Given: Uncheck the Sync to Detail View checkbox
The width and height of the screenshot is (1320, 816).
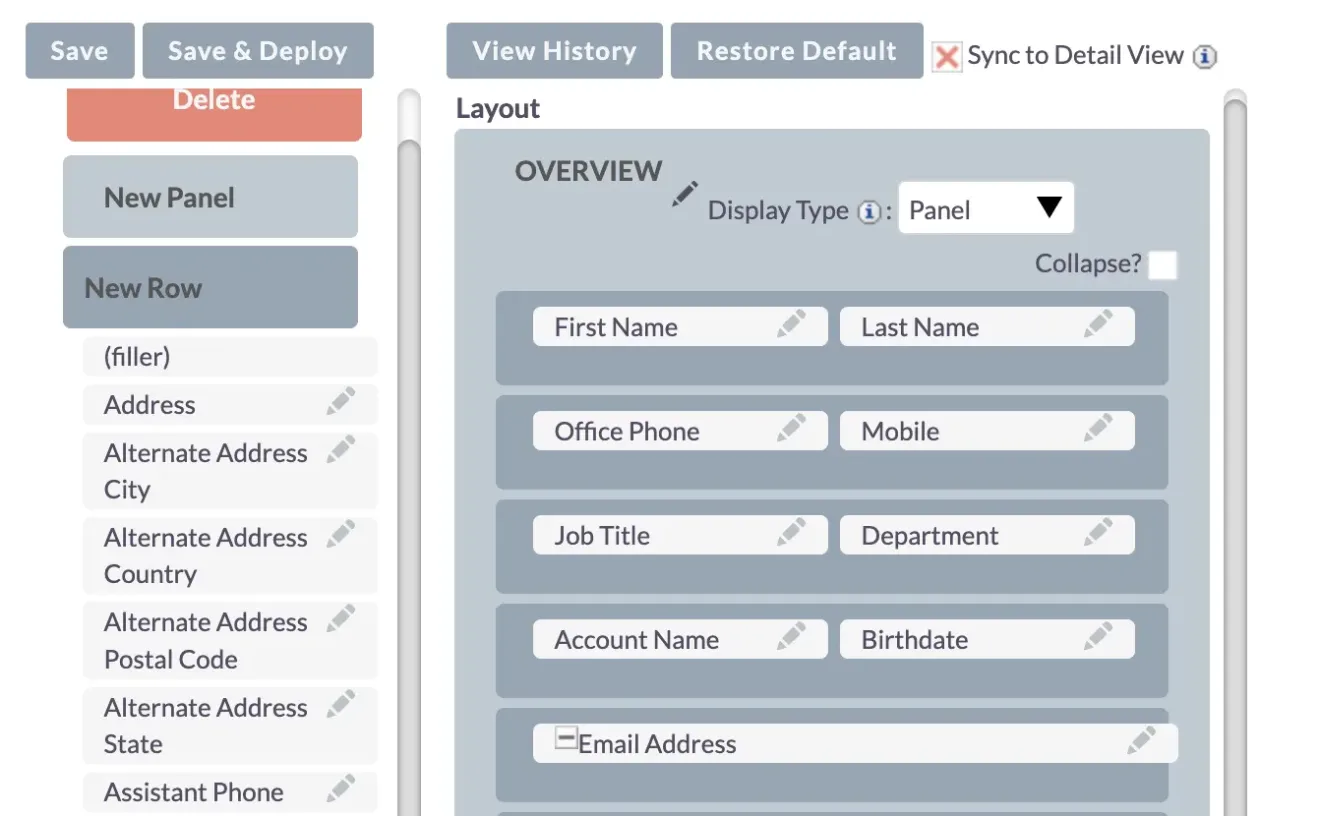Looking at the screenshot, I should click(x=945, y=57).
